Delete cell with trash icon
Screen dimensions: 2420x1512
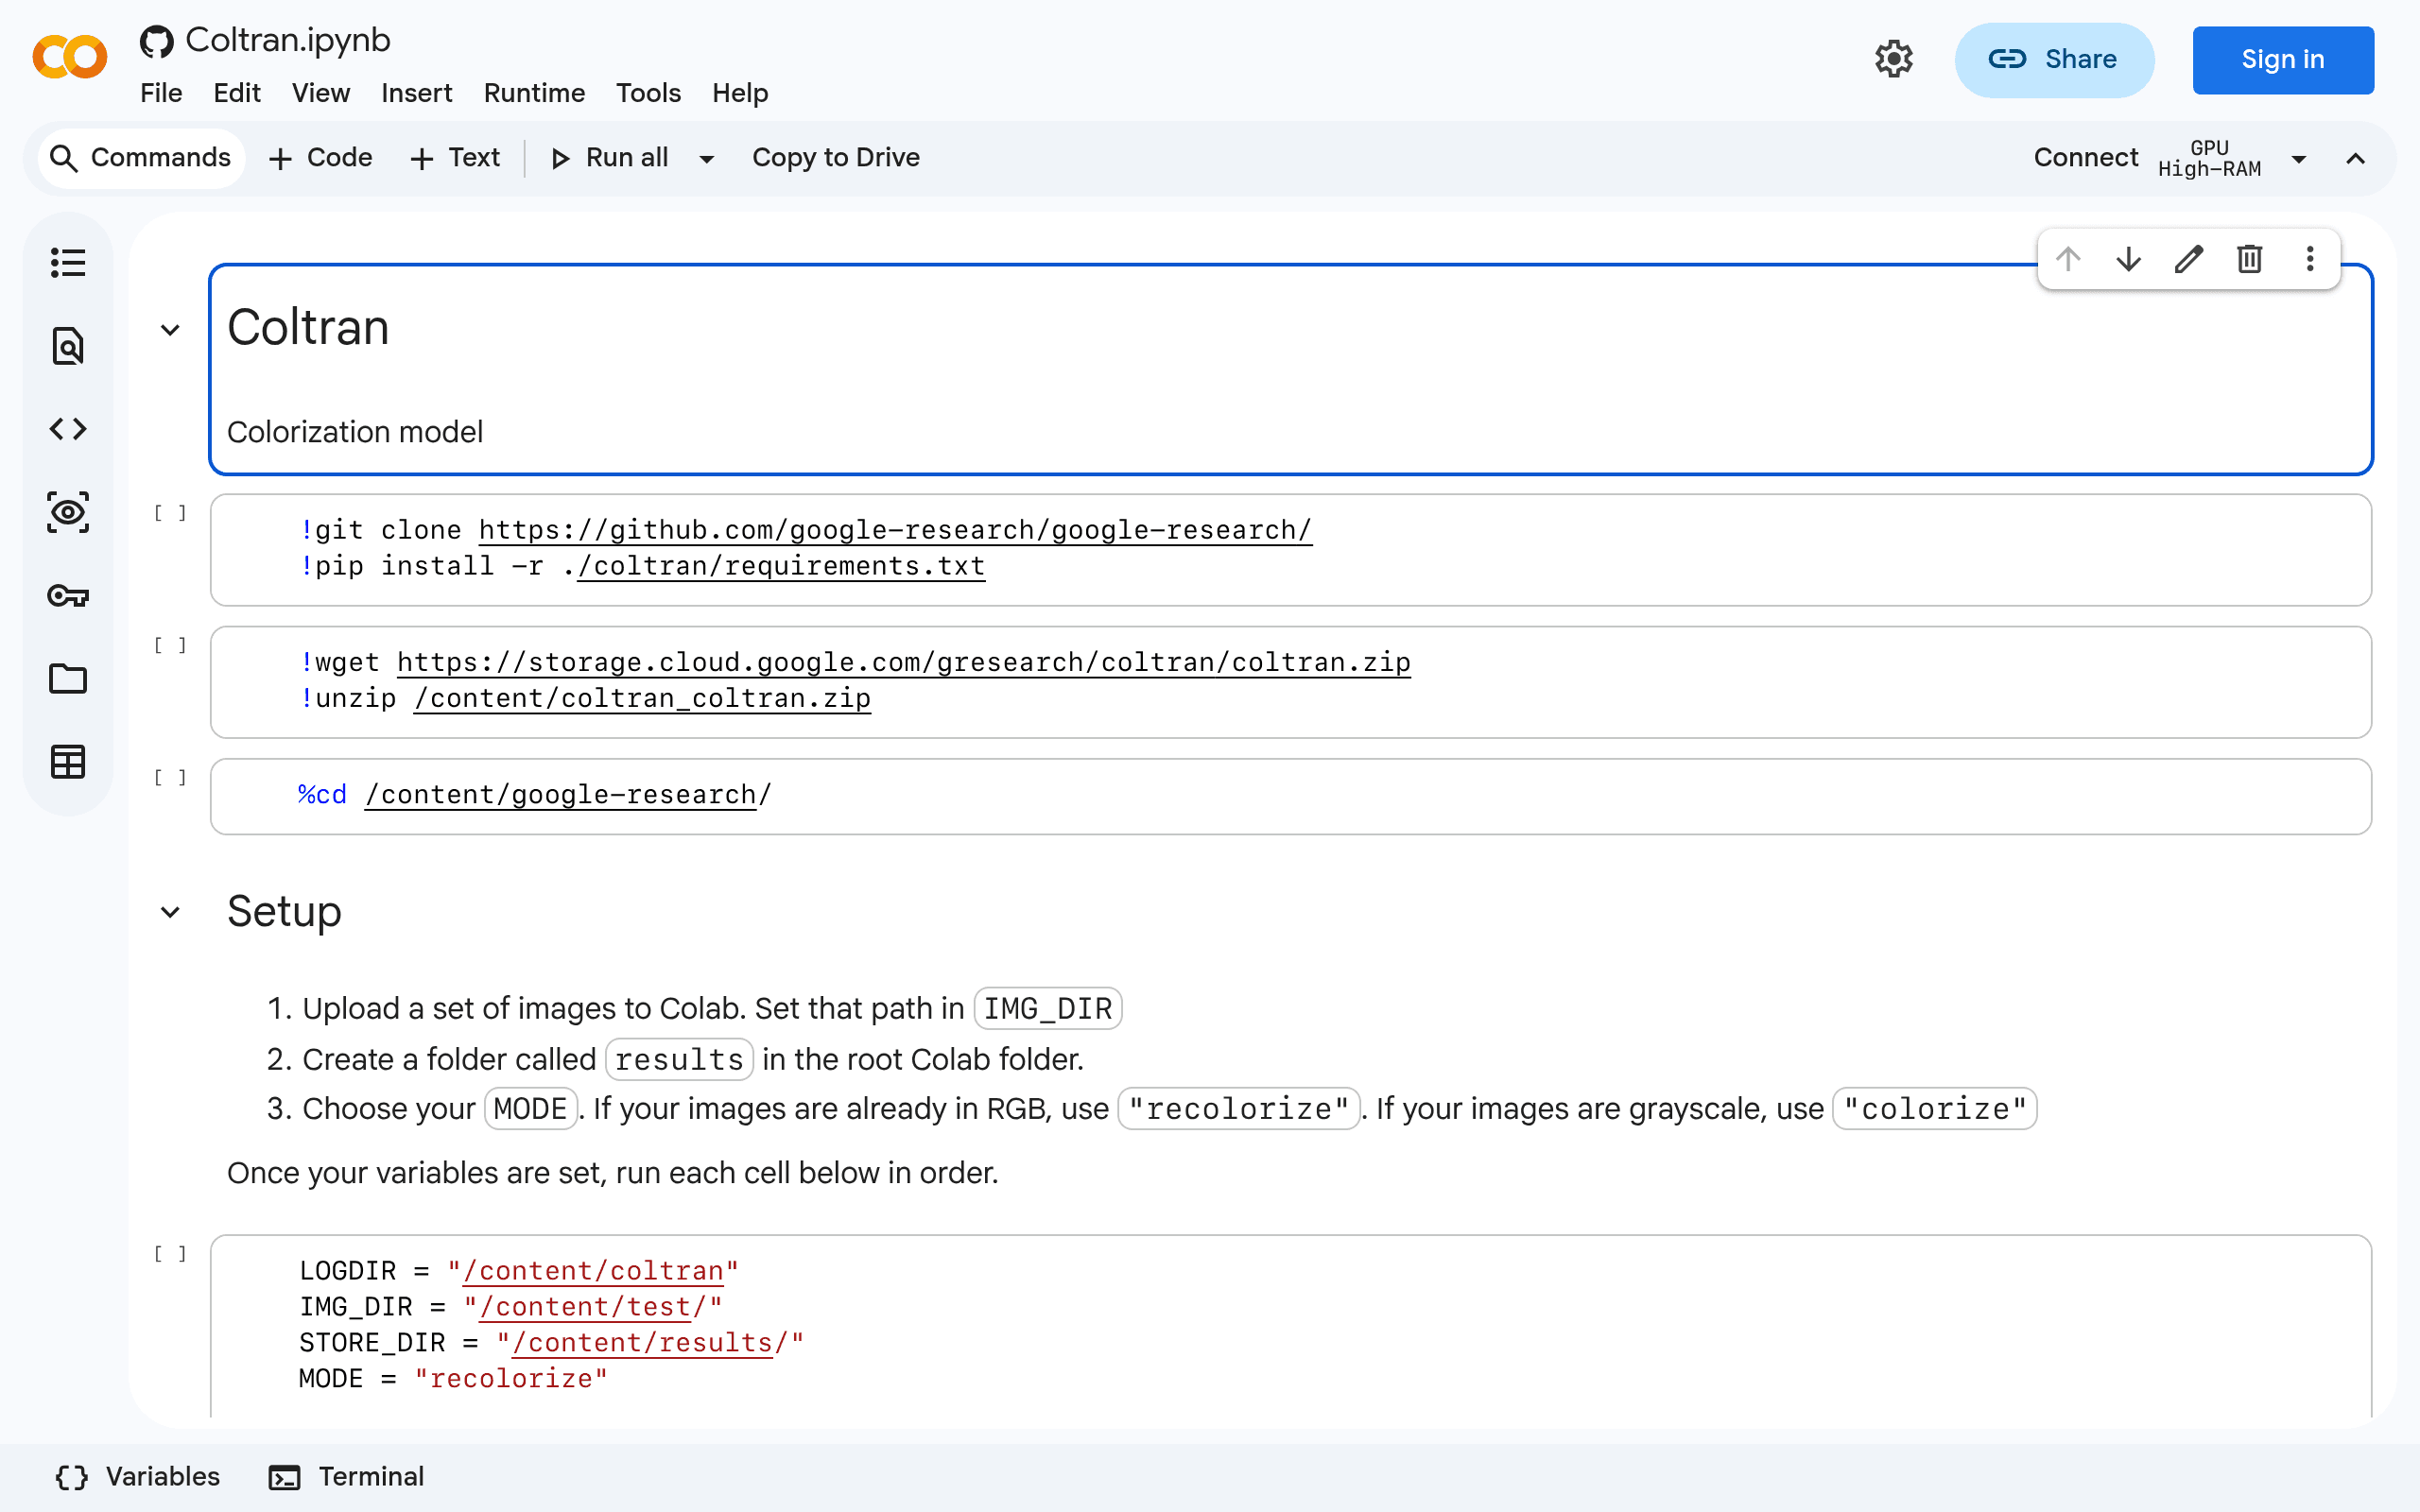point(2250,259)
